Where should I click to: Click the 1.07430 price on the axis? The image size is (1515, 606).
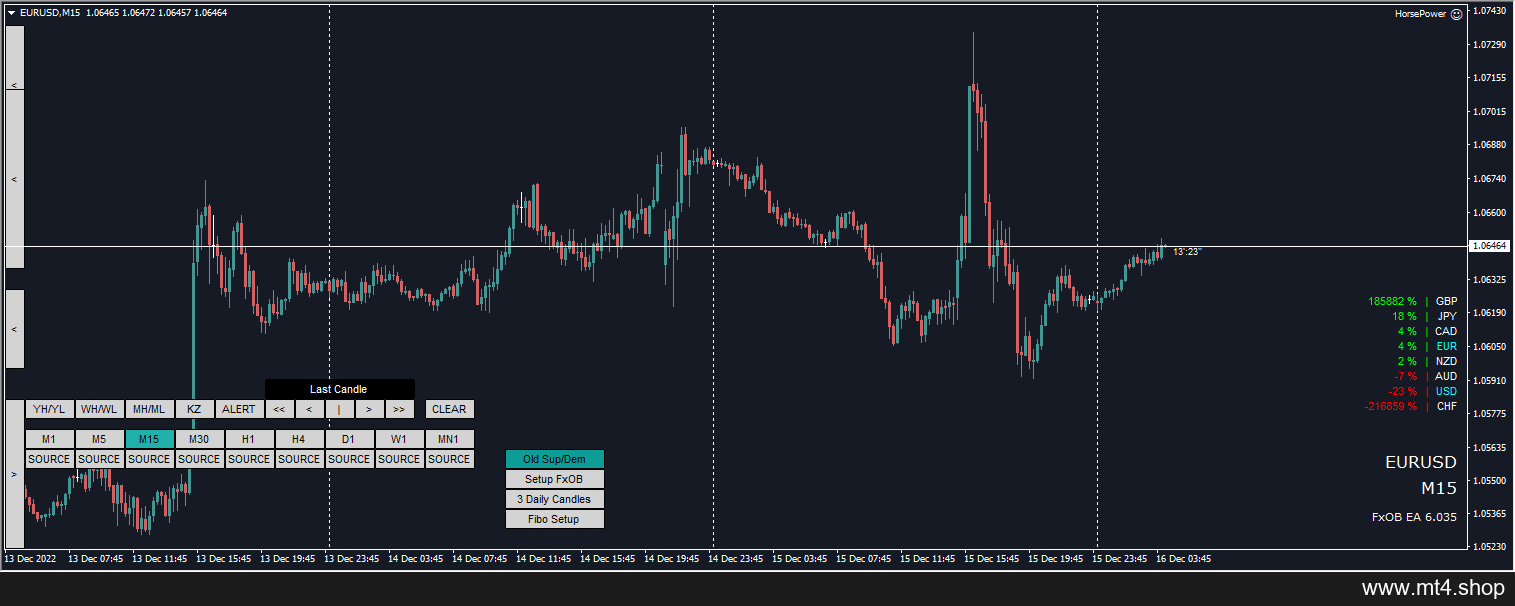click(x=1492, y=10)
